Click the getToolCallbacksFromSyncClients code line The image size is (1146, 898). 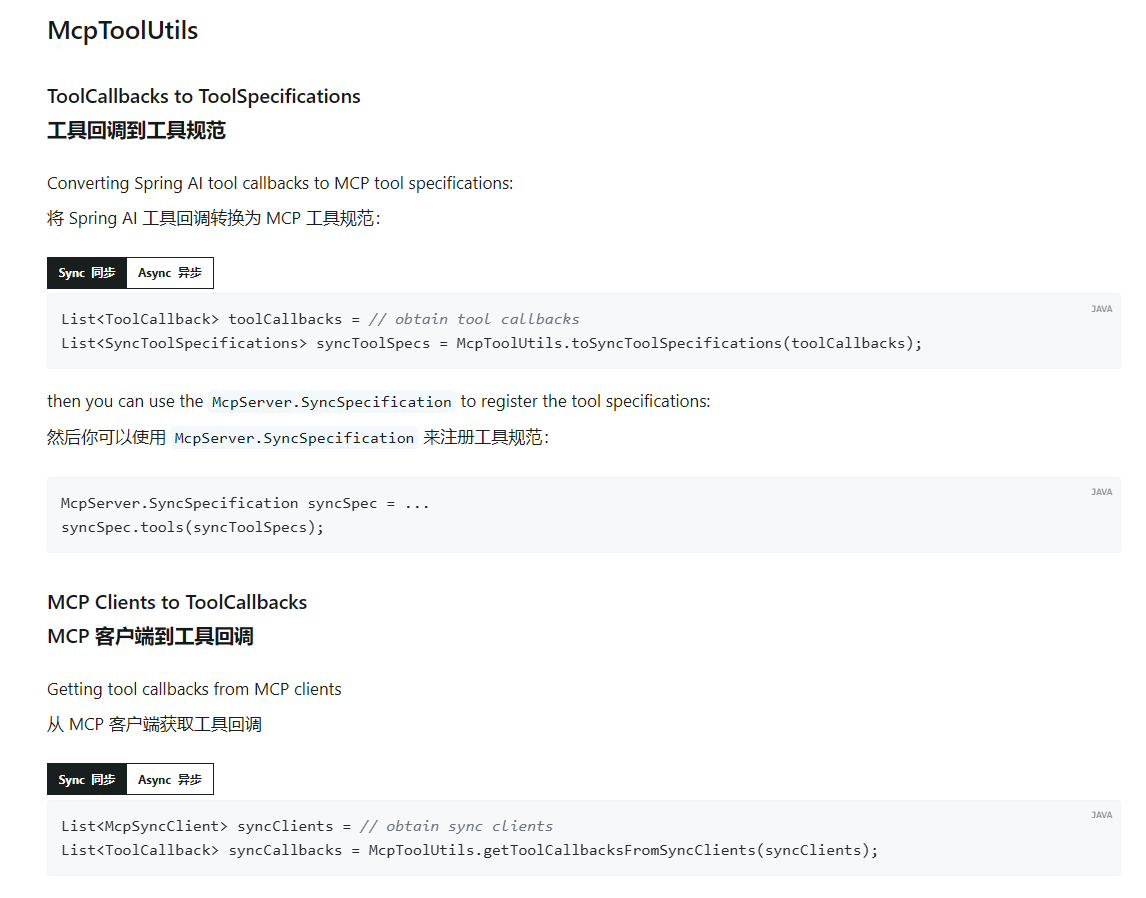469,850
